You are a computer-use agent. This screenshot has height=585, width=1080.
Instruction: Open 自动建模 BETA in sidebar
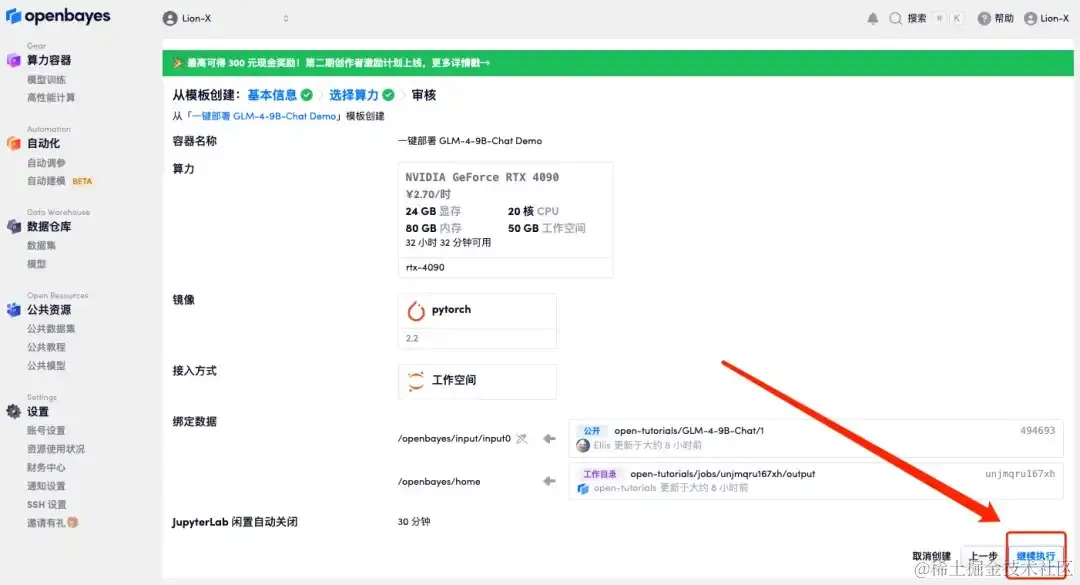click(59, 181)
